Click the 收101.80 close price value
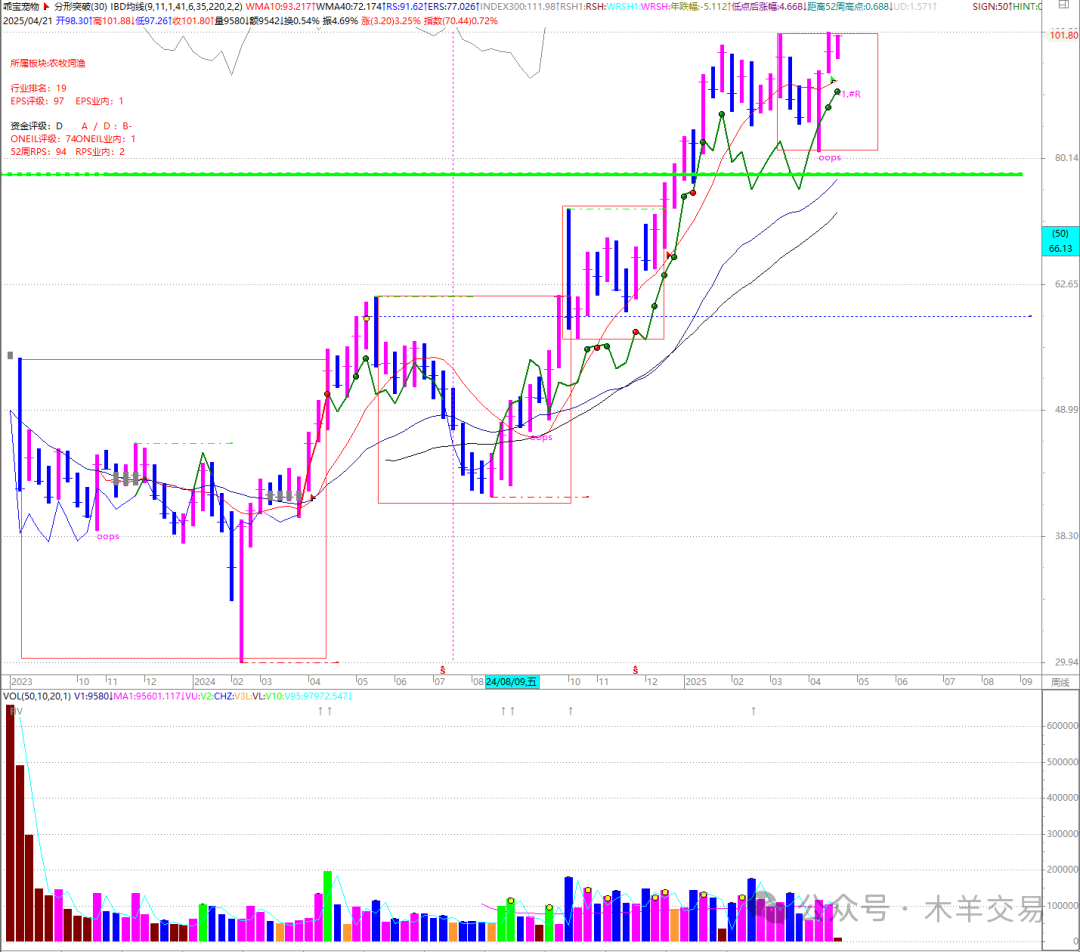 [x=192, y=21]
